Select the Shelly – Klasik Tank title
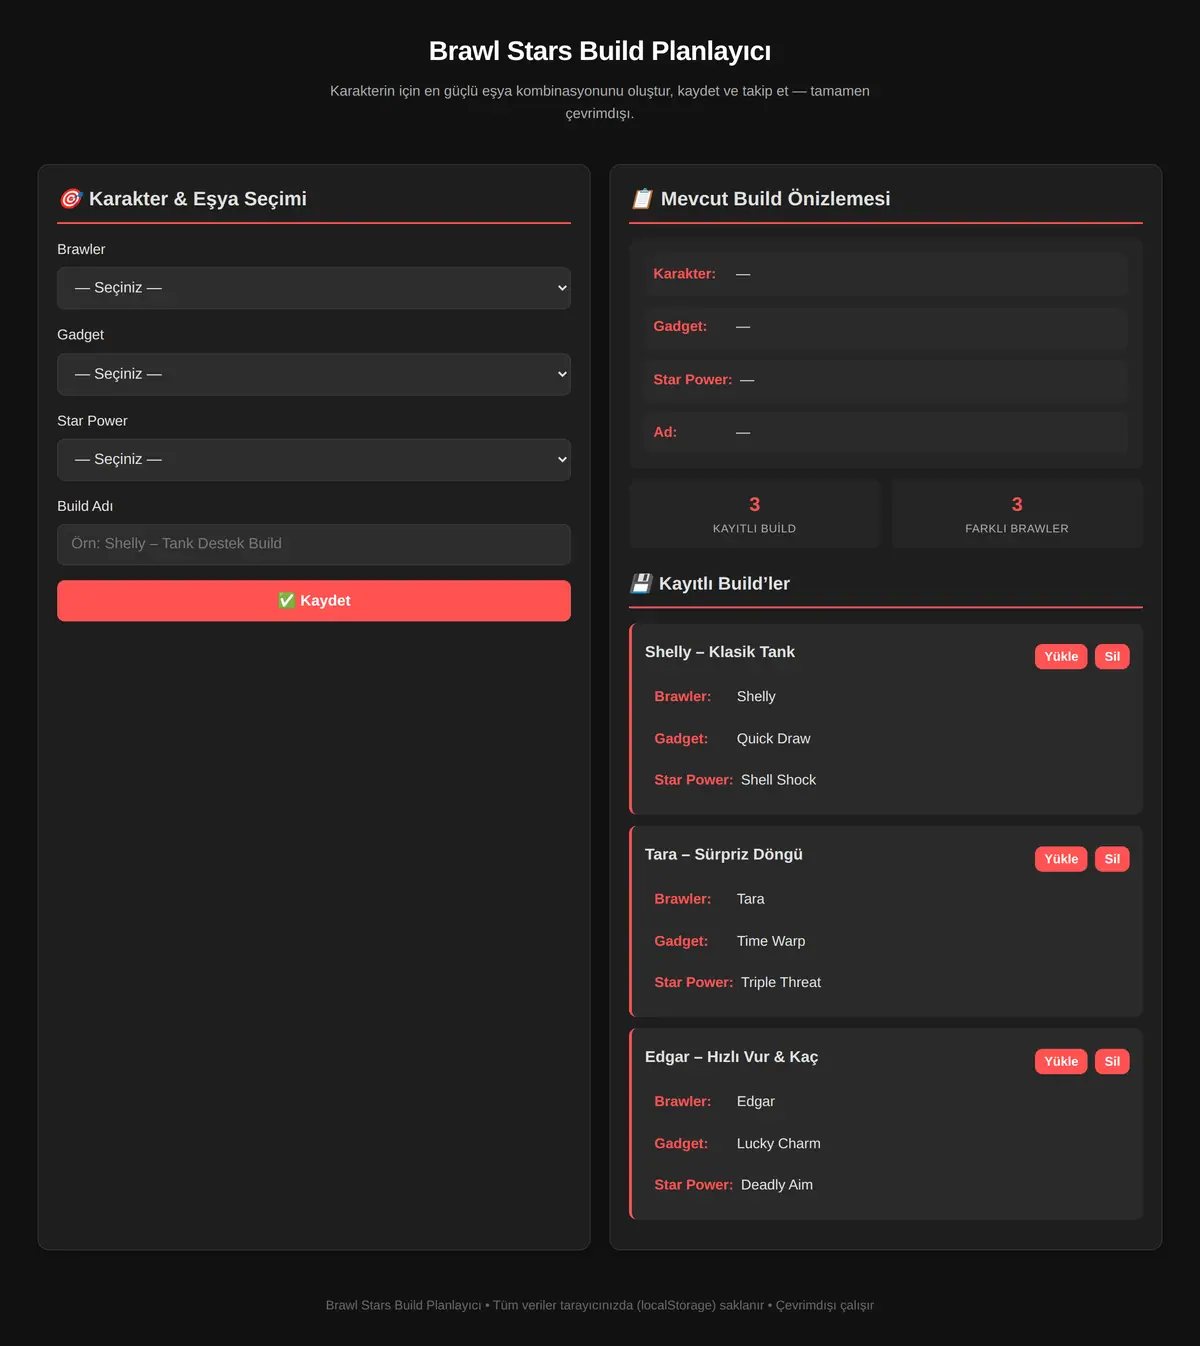Viewport: 1200px width, 1346px height. tap(720, 652)
